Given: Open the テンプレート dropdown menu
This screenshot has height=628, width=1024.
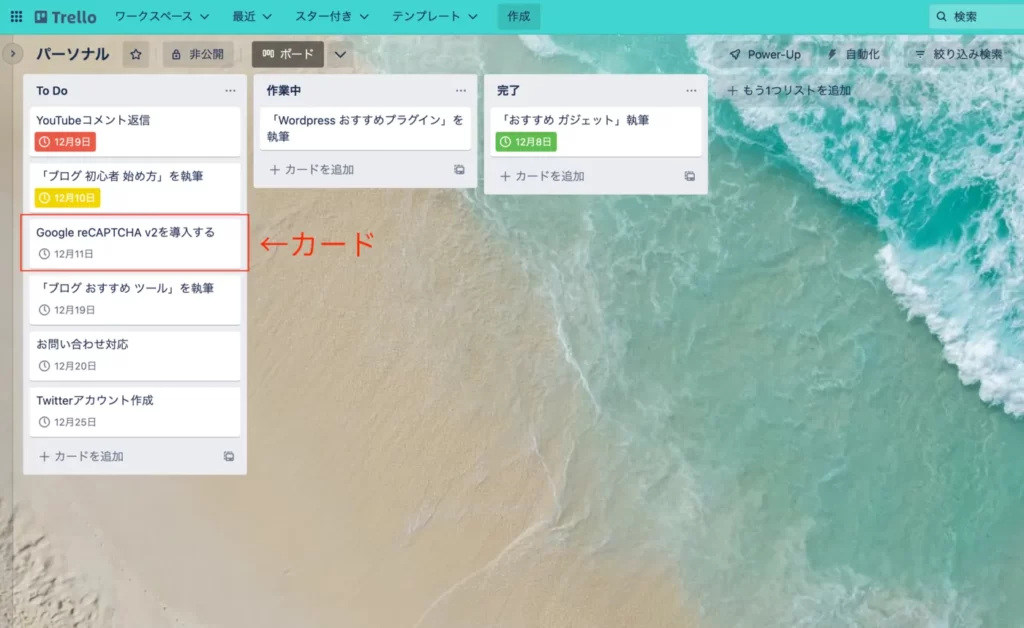Looking at the screenshot, I should 434,16.
